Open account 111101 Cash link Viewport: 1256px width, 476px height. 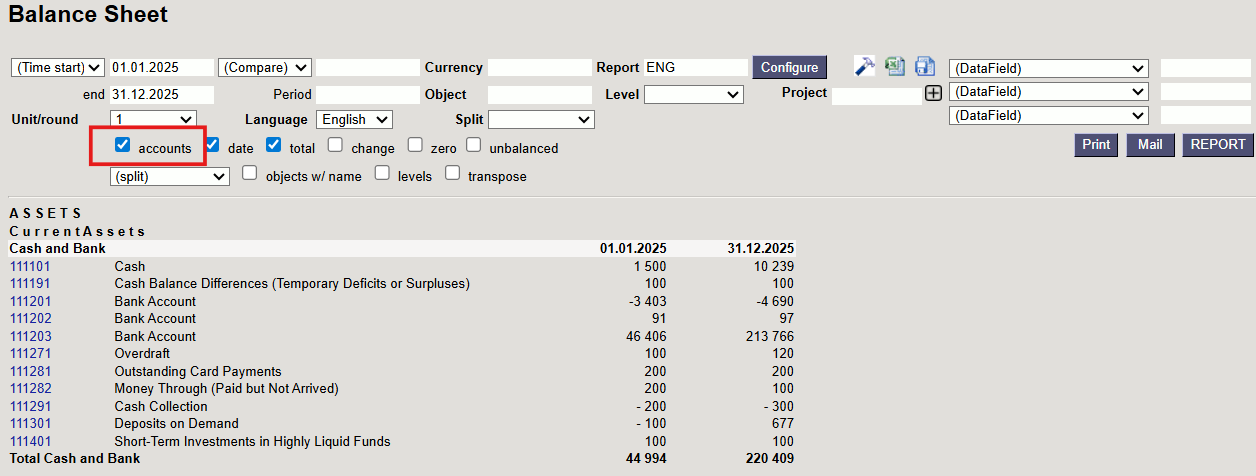point(30,267)
